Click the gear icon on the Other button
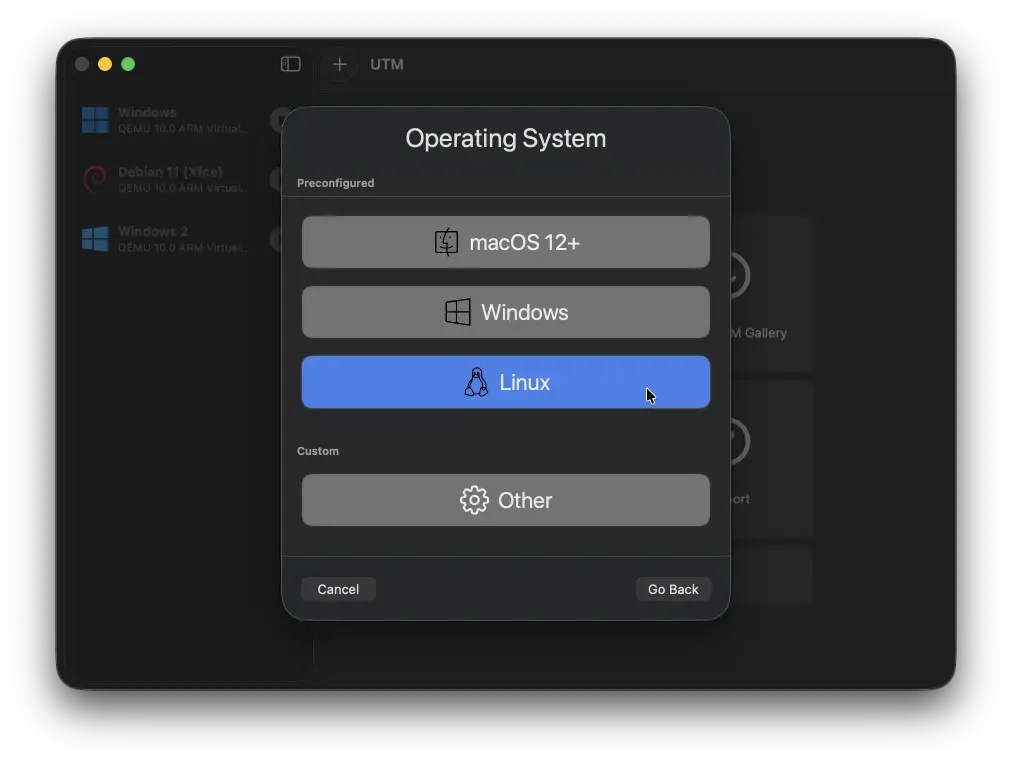 coord(474,500)
